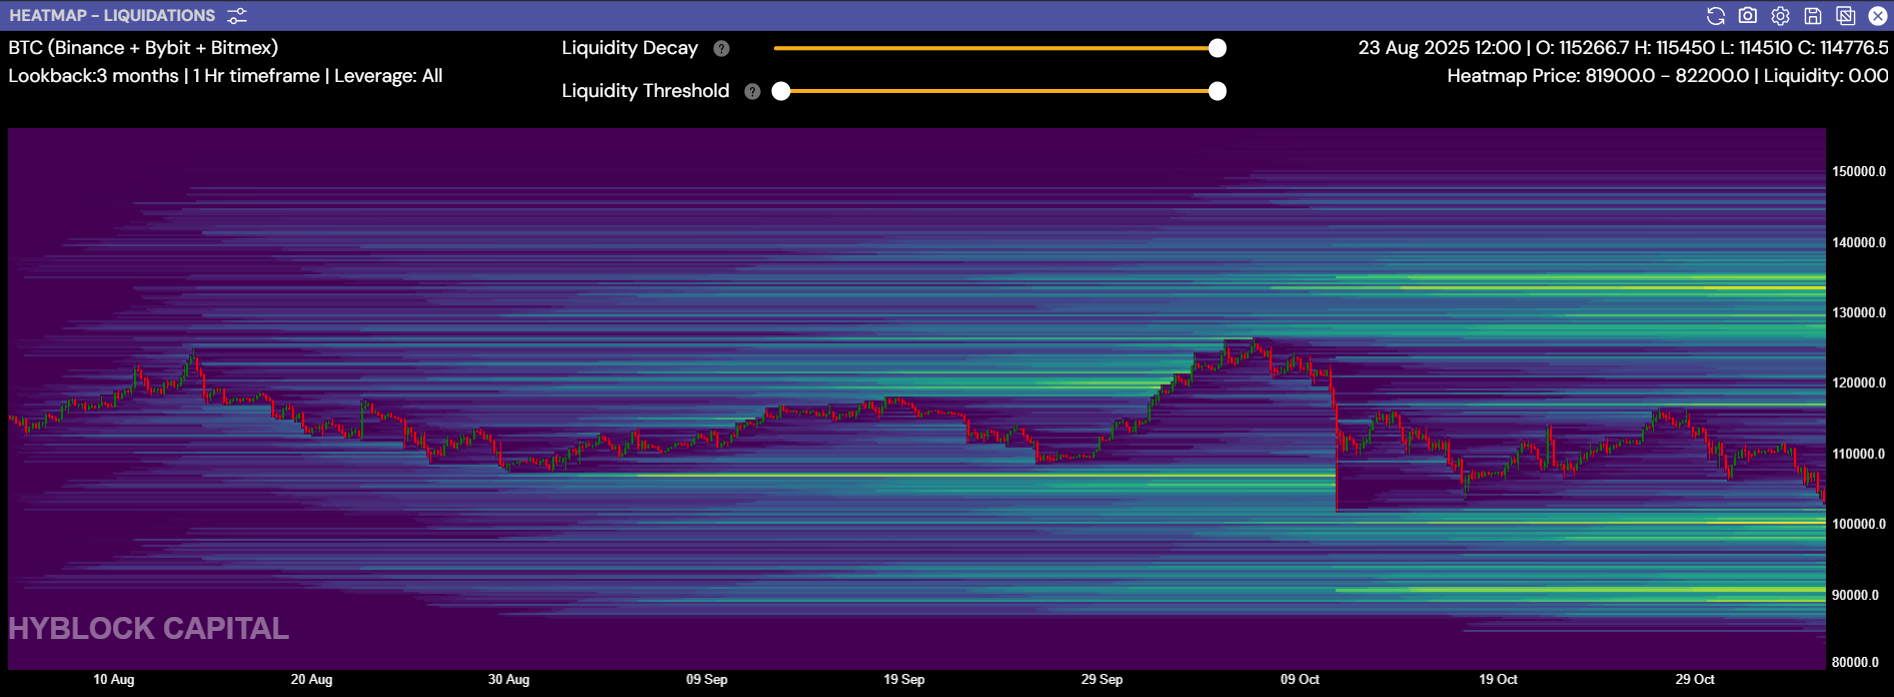Image resolution: width=1894 pixels, height=697 pixels.
Task: Show help for Liquidity Threshold
Action: point(753,91)
